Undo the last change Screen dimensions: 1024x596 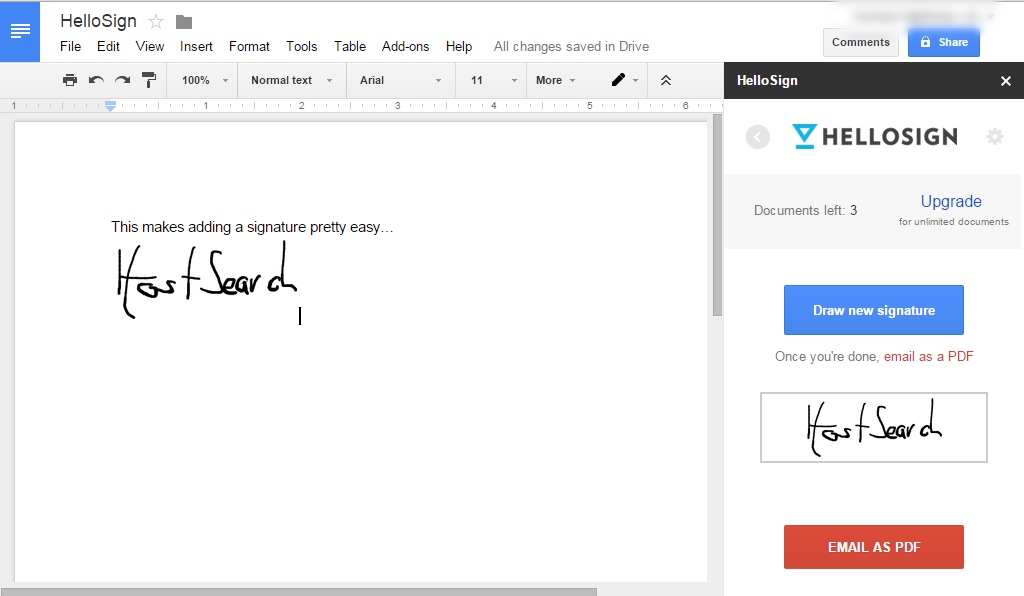95,80
